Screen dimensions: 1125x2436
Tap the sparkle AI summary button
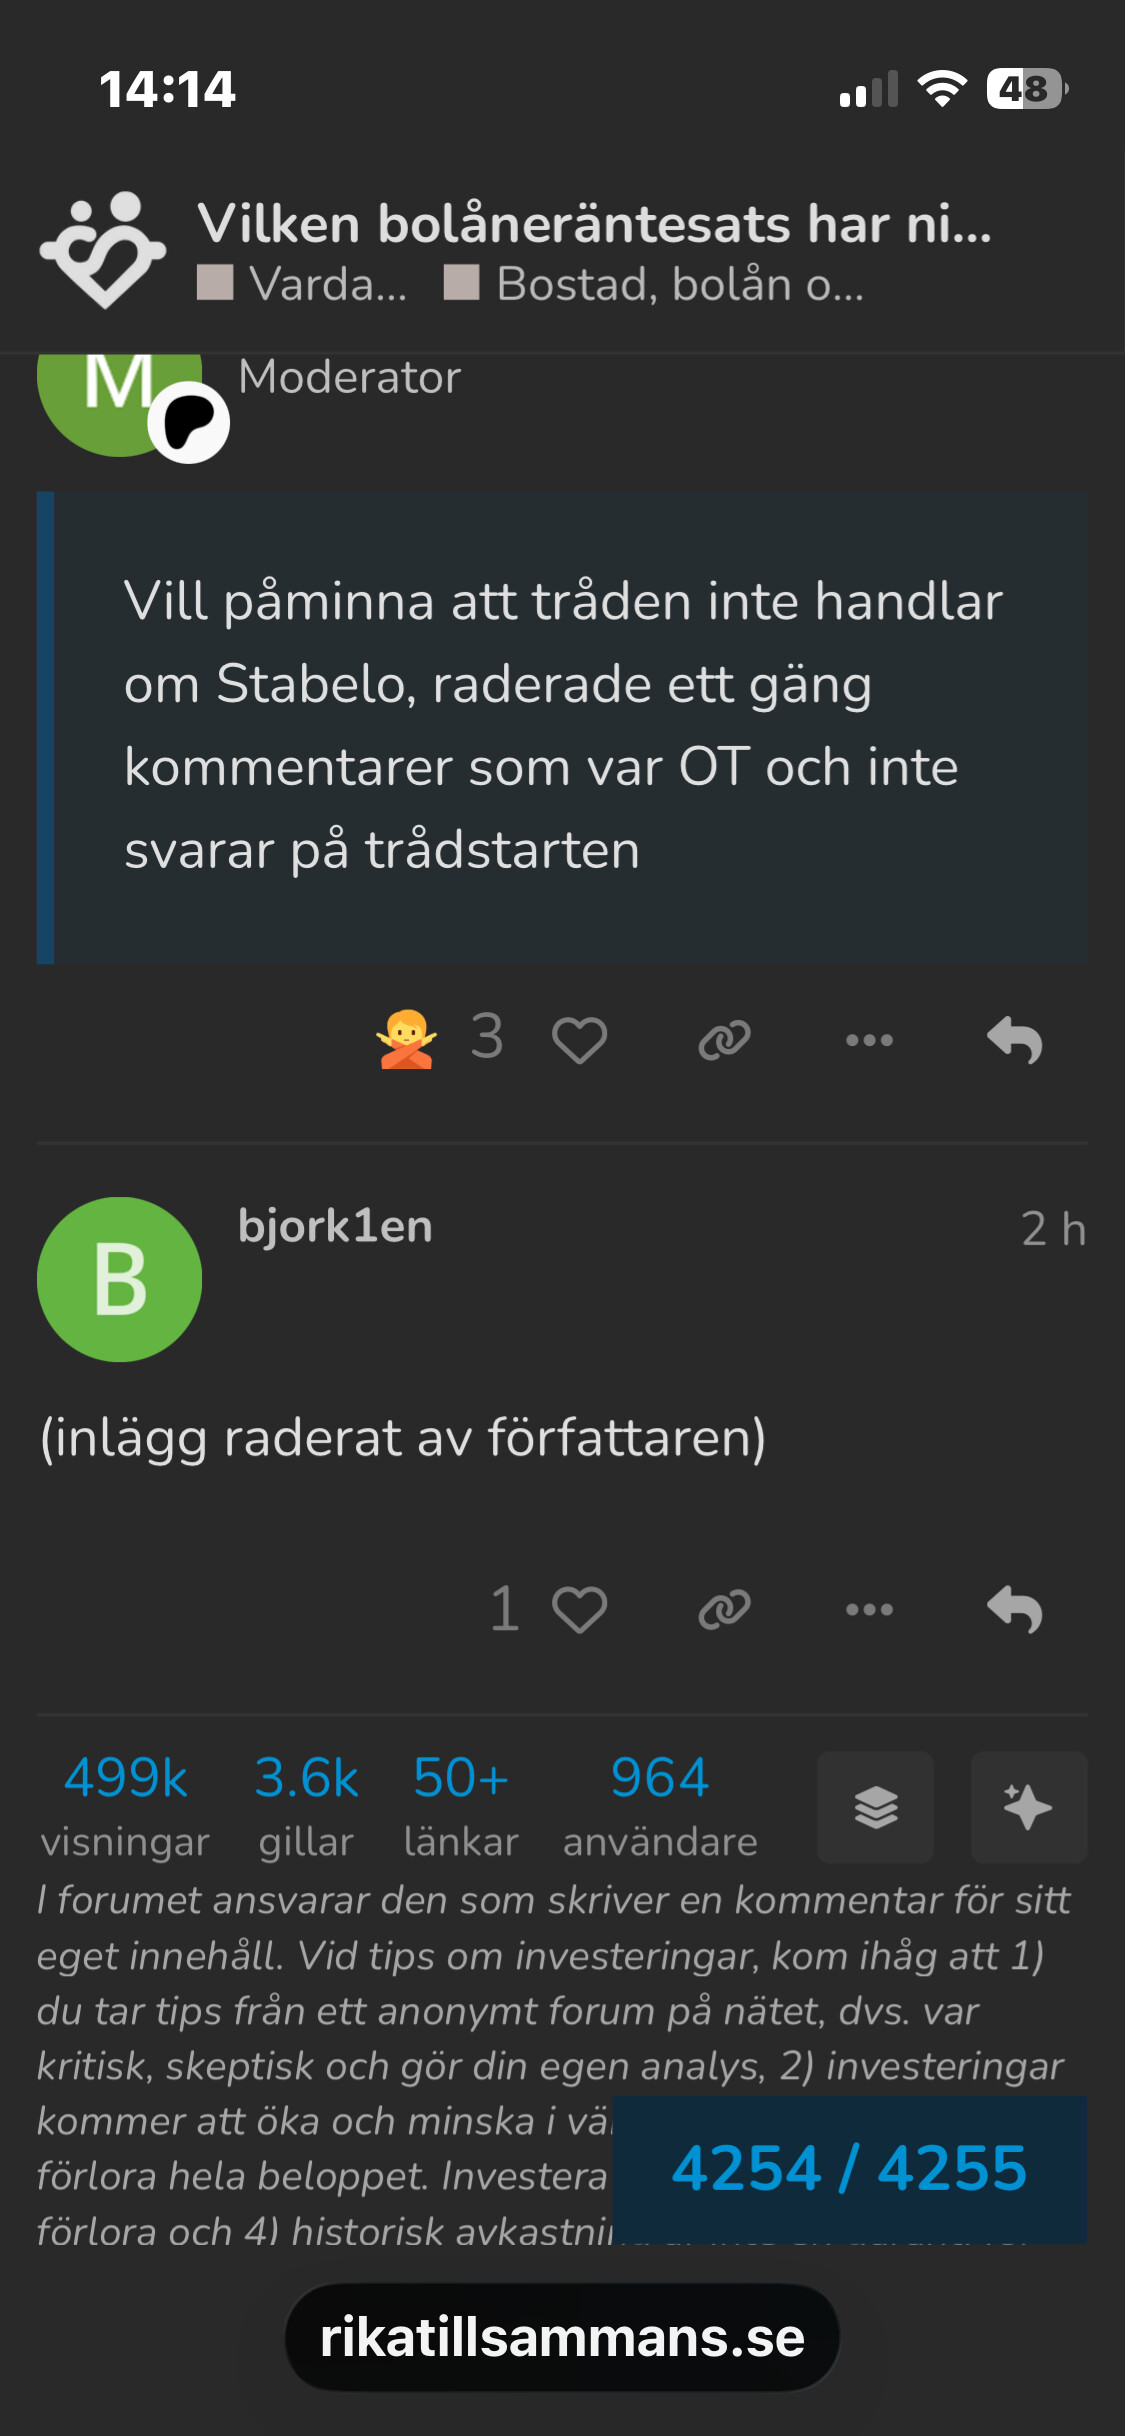pyautogui.click(x=1028, y=1807)
